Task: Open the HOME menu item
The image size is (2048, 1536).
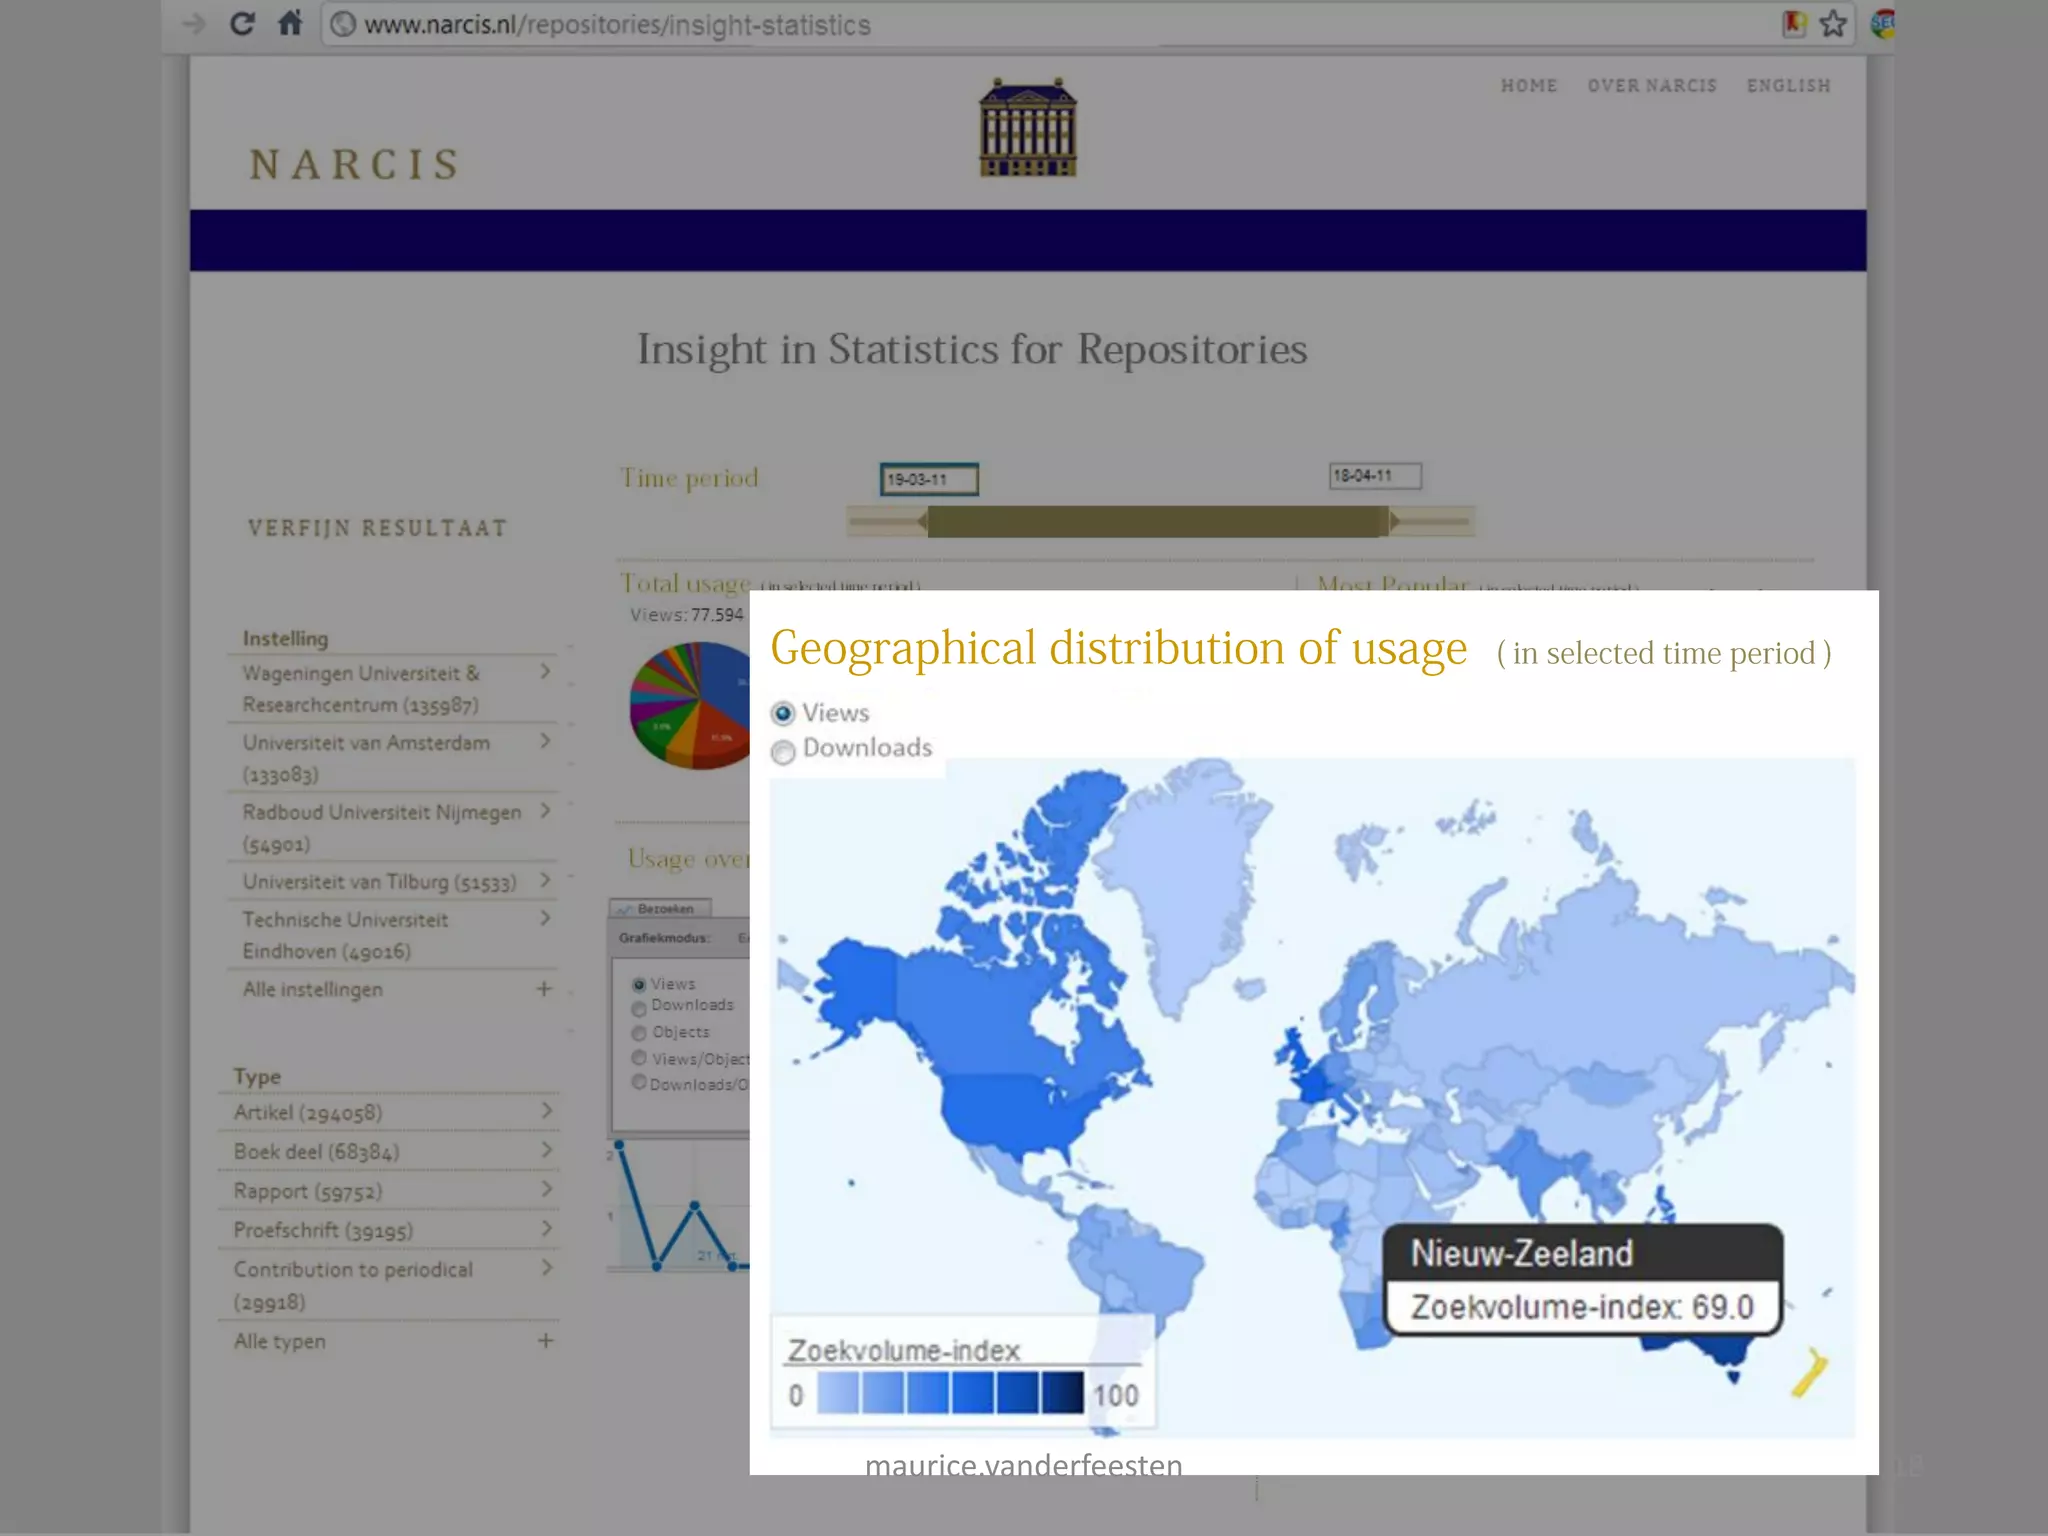Action: coord(1528,86)
